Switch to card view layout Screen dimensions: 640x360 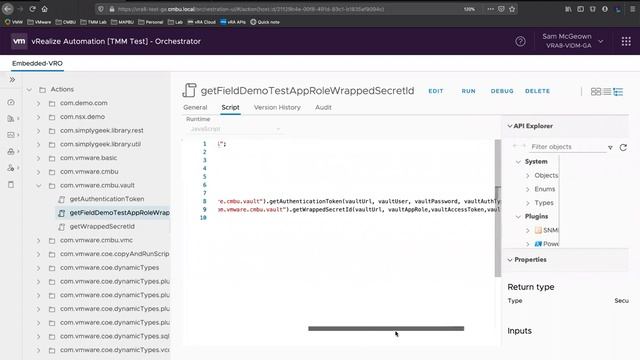[596, 91]
